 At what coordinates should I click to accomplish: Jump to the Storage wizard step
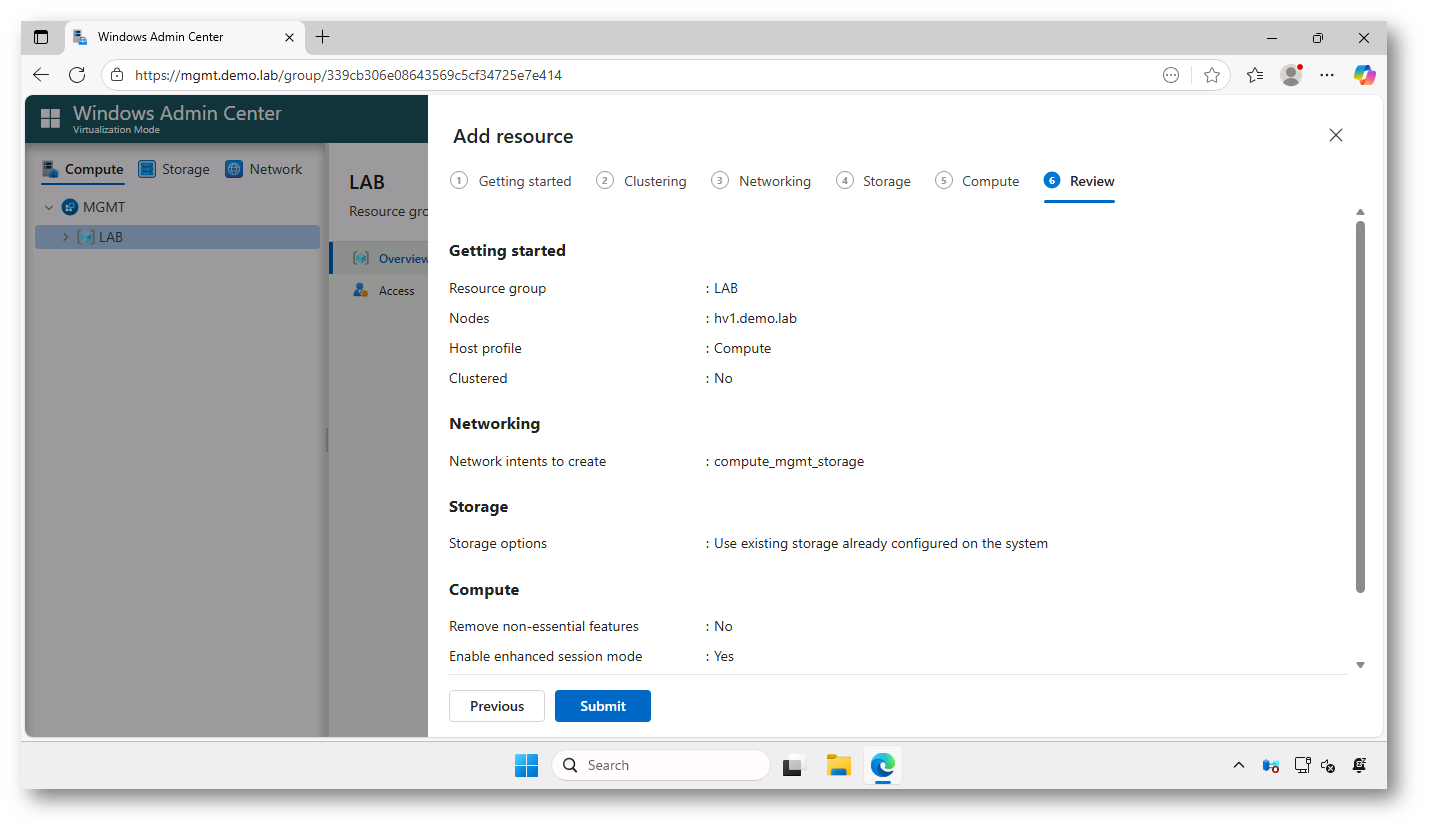[873, 181]
